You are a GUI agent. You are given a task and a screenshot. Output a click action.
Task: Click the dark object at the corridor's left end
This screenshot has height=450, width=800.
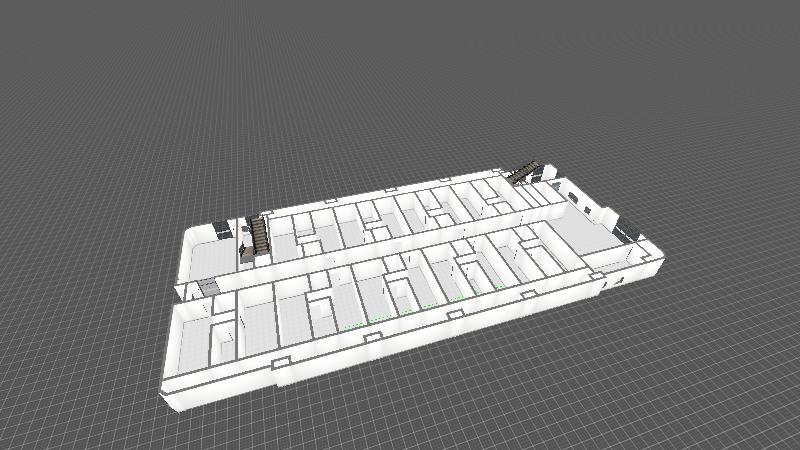tap(207, 288)
